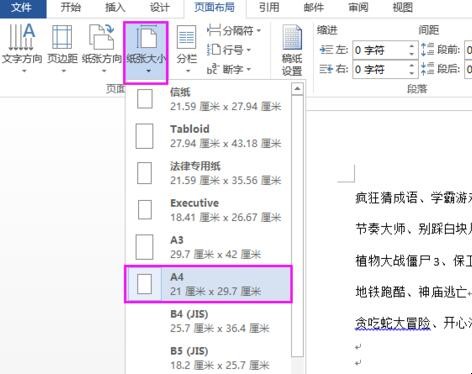Decrease left indent with down stepper

412,54
